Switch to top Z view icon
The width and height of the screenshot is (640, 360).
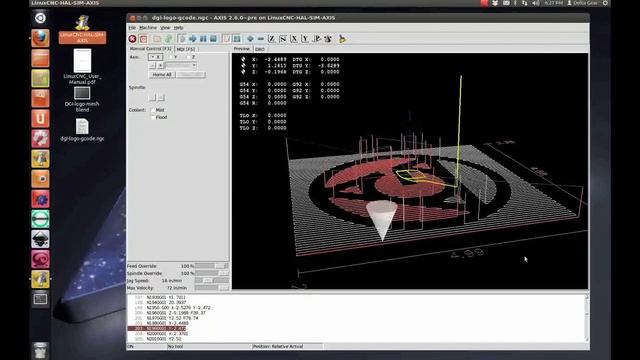271,39
